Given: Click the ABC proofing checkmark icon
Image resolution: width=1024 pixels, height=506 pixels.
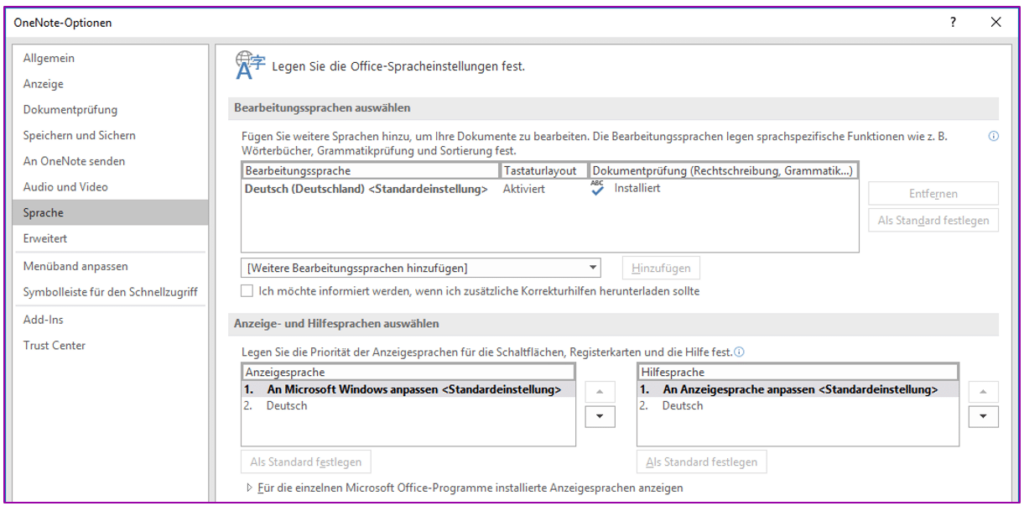Looking at the screenshot, I should tap(598, 189).
